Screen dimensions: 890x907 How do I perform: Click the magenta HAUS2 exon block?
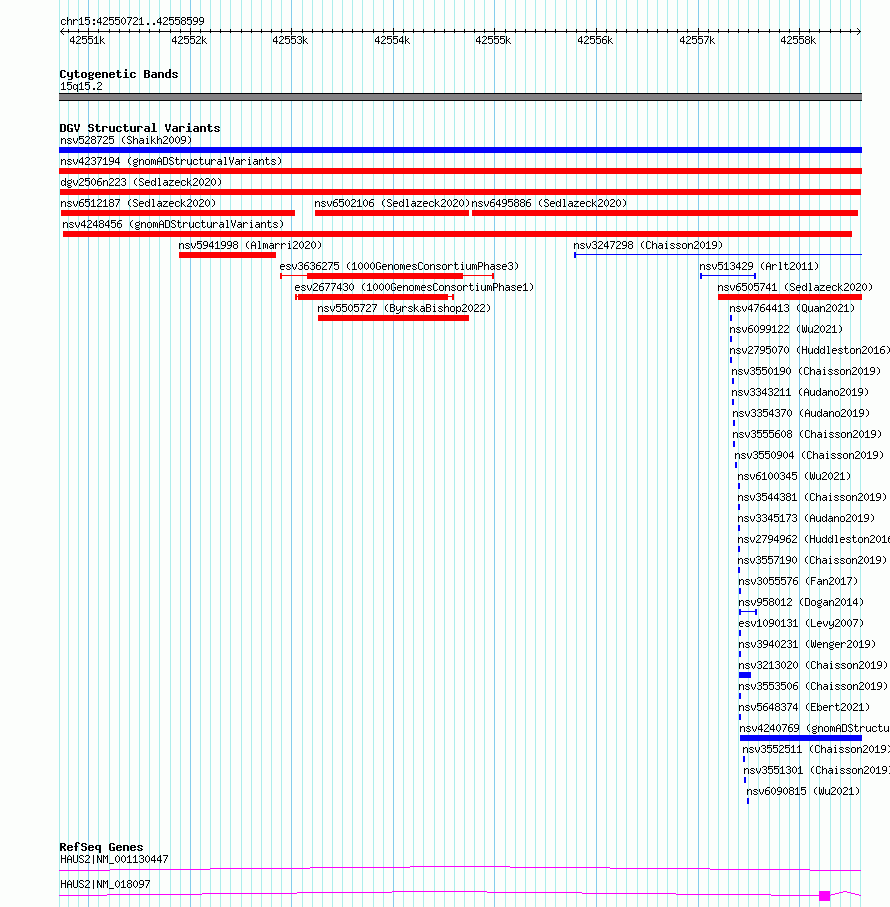825,895
